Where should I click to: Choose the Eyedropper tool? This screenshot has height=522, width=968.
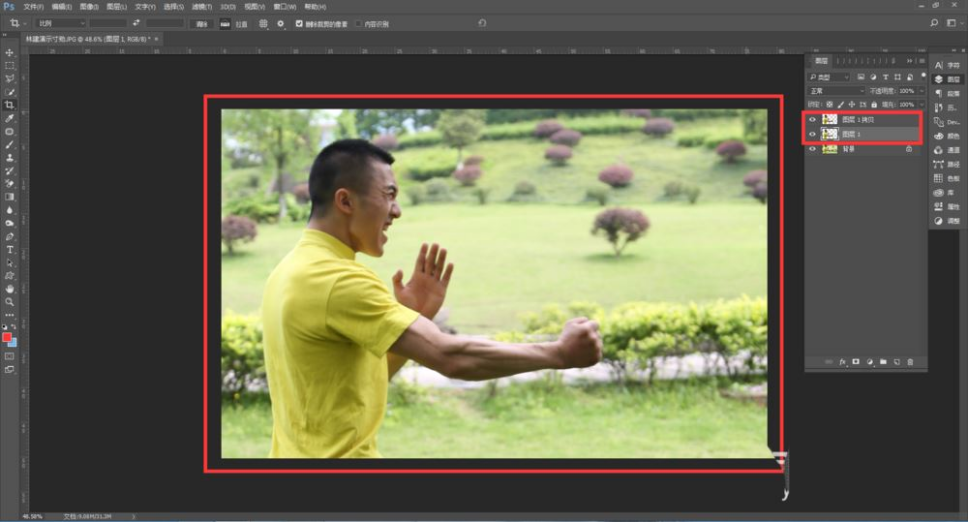point(10,118)
